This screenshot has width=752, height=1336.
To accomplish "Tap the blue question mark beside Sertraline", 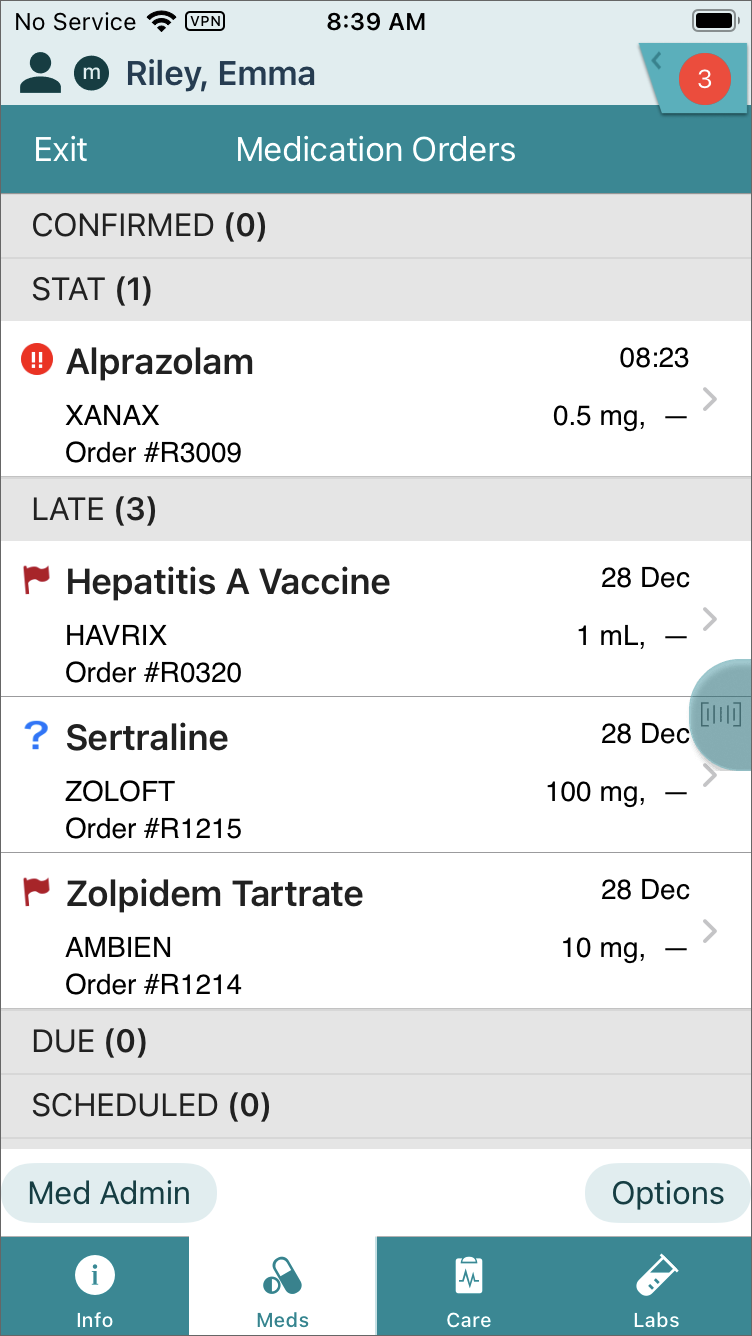I will pyautogui.click(x=36, y=737).
